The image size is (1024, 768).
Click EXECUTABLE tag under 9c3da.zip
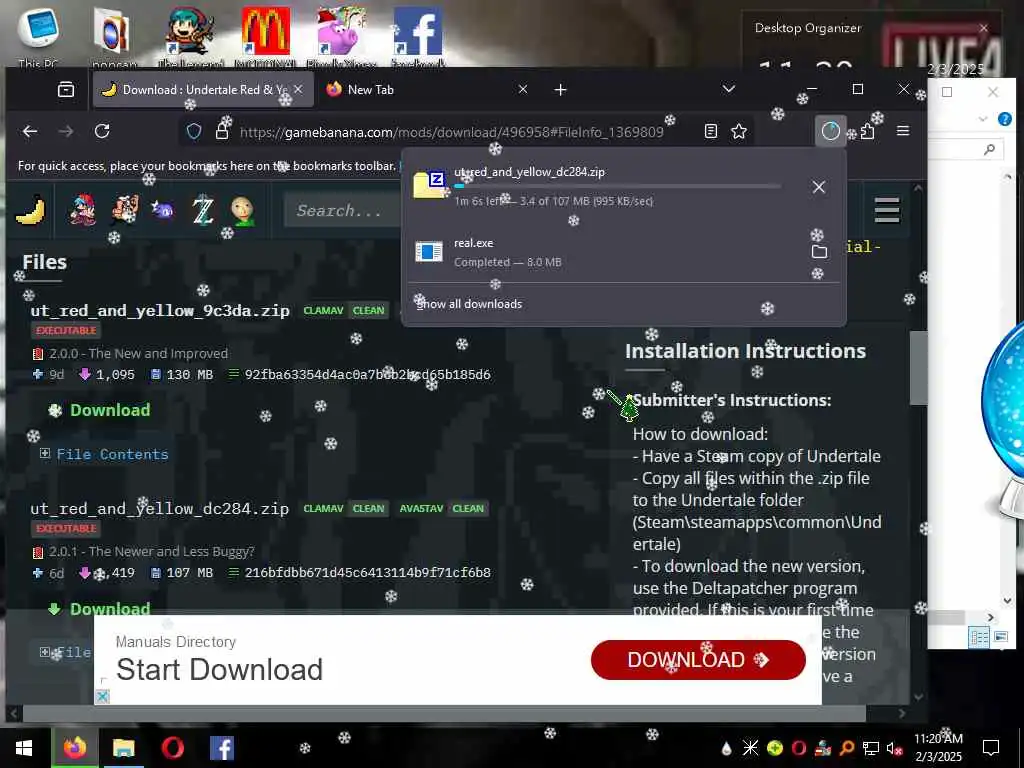coord(66,330)
